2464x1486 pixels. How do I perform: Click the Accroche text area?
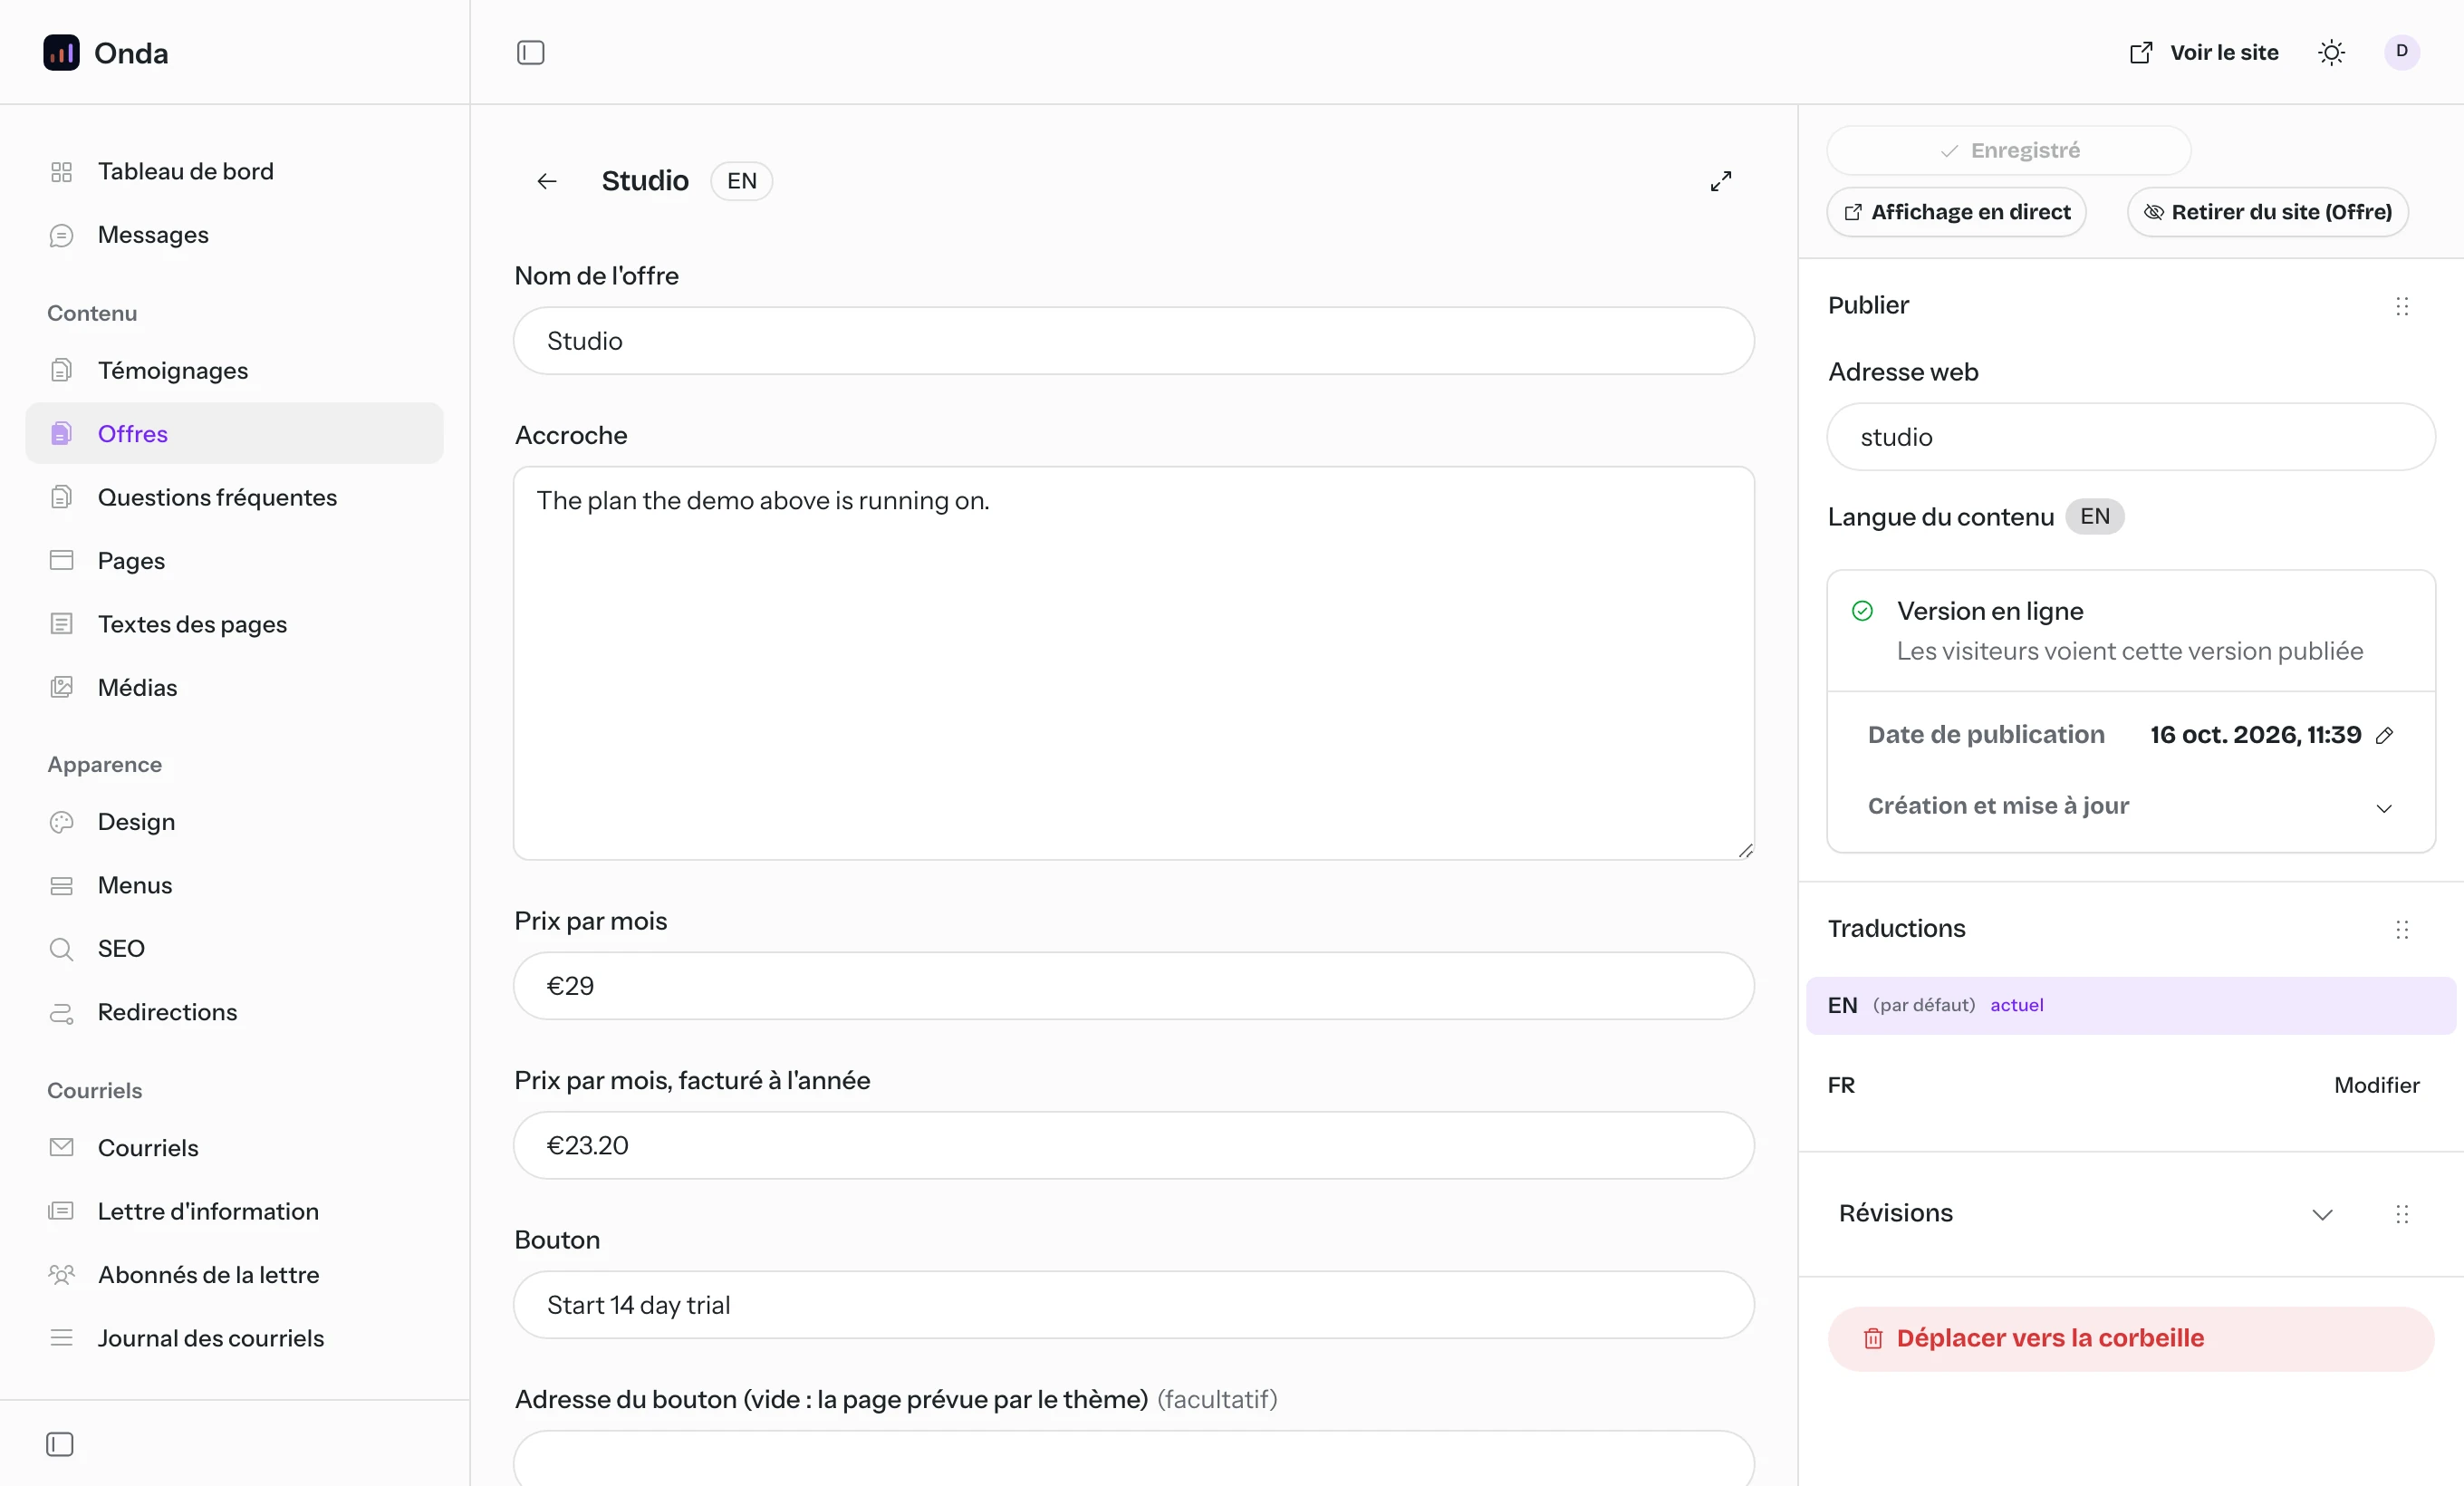1133,663
